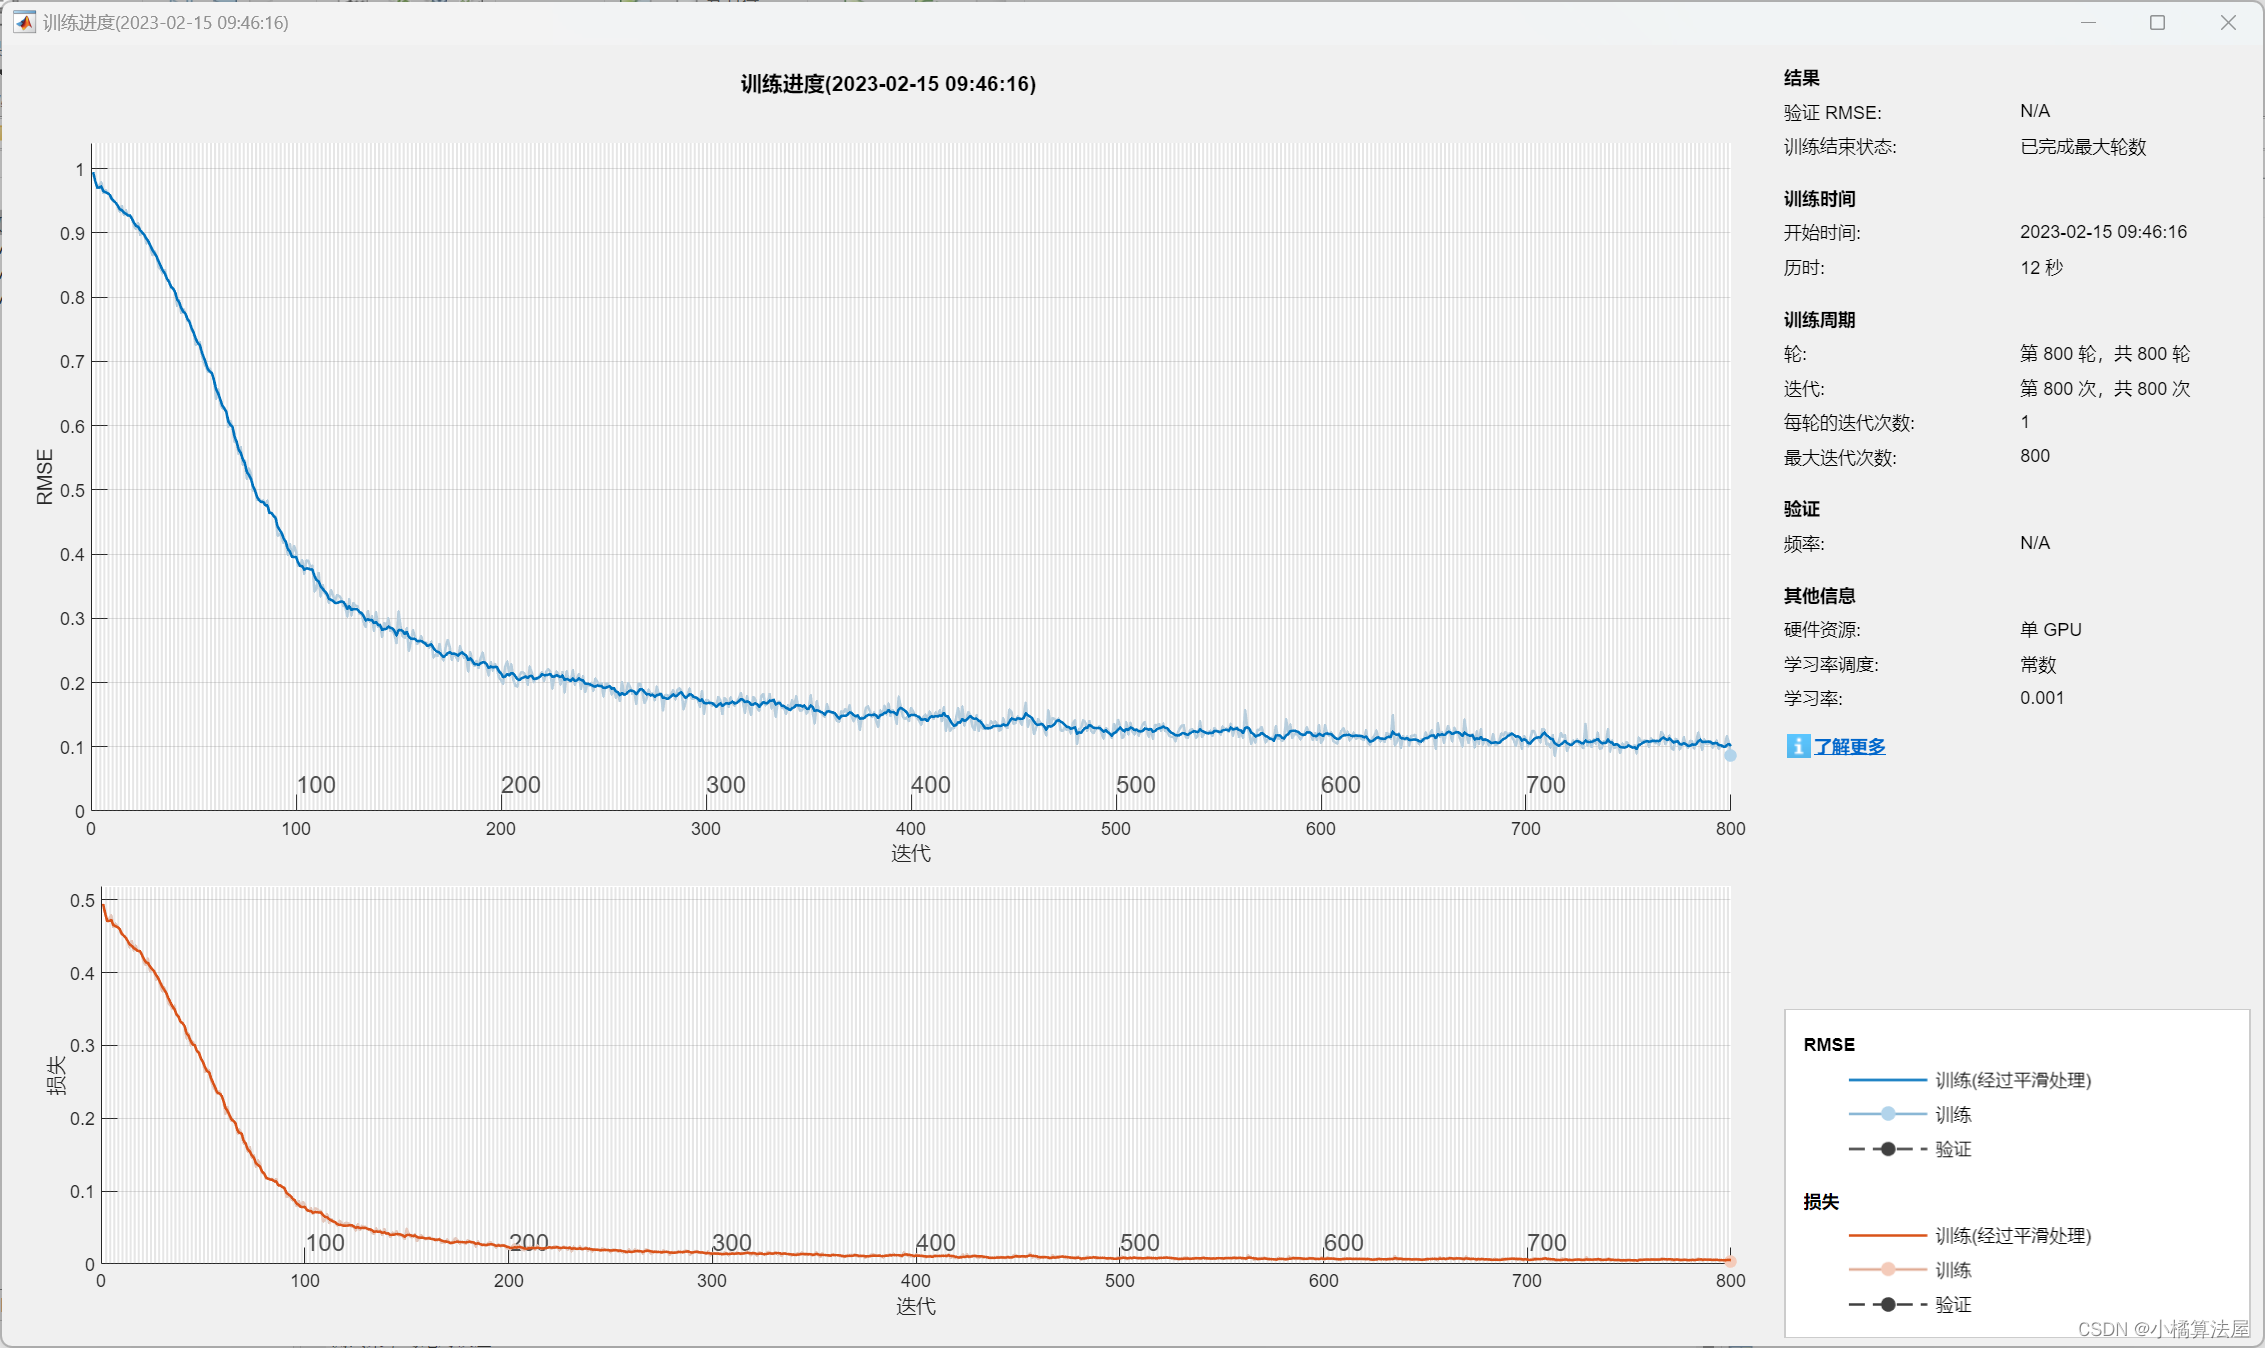Click the 频率: label under 验证
Image resolution: width=2265 pixels, height=1348 pixels.
coord(1804,544)
